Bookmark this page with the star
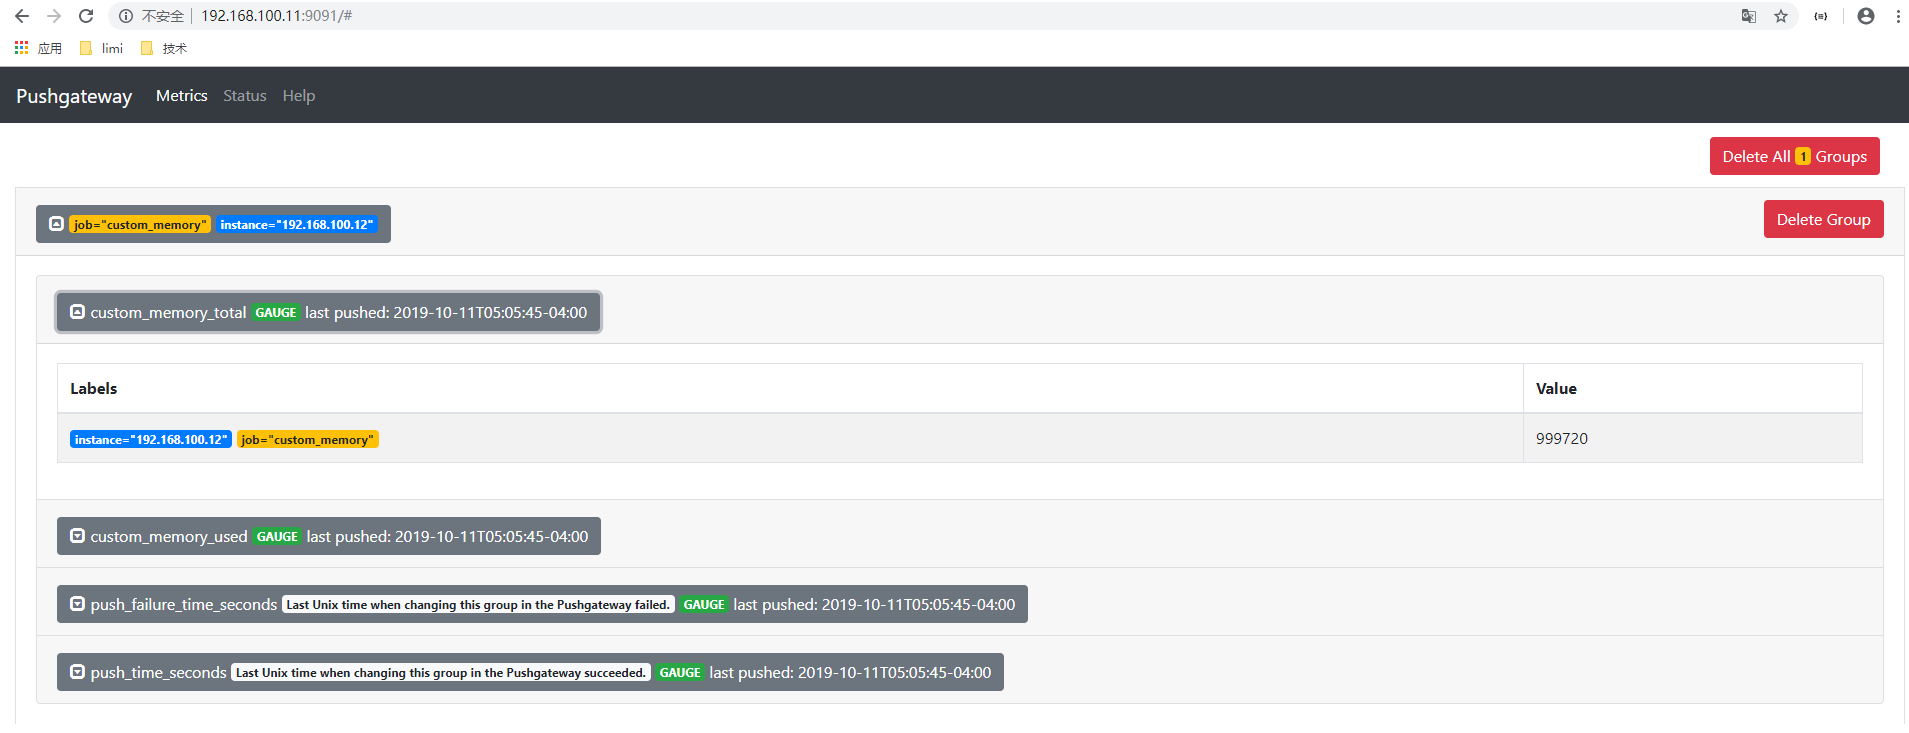This screenshot has width=1909, height=733. [1781, 16]
